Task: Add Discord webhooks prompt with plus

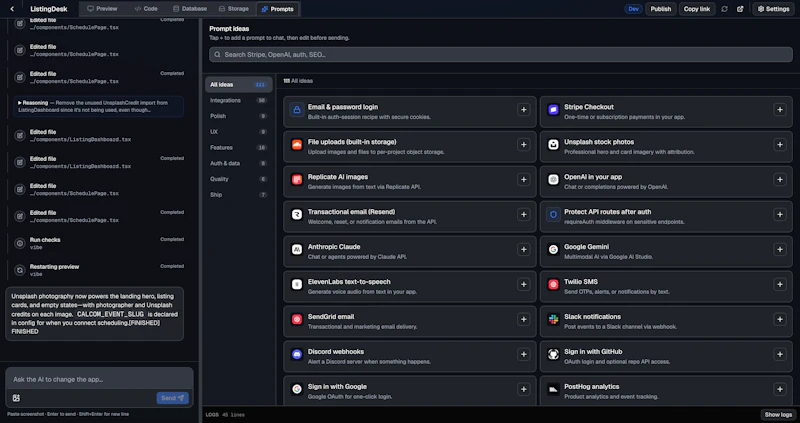Action: click(523, 354)
